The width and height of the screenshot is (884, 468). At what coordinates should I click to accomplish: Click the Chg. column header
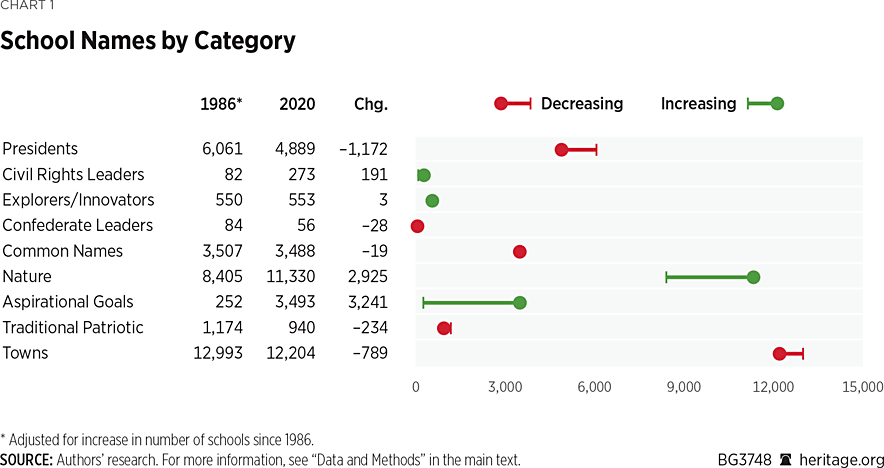(370, 104)
